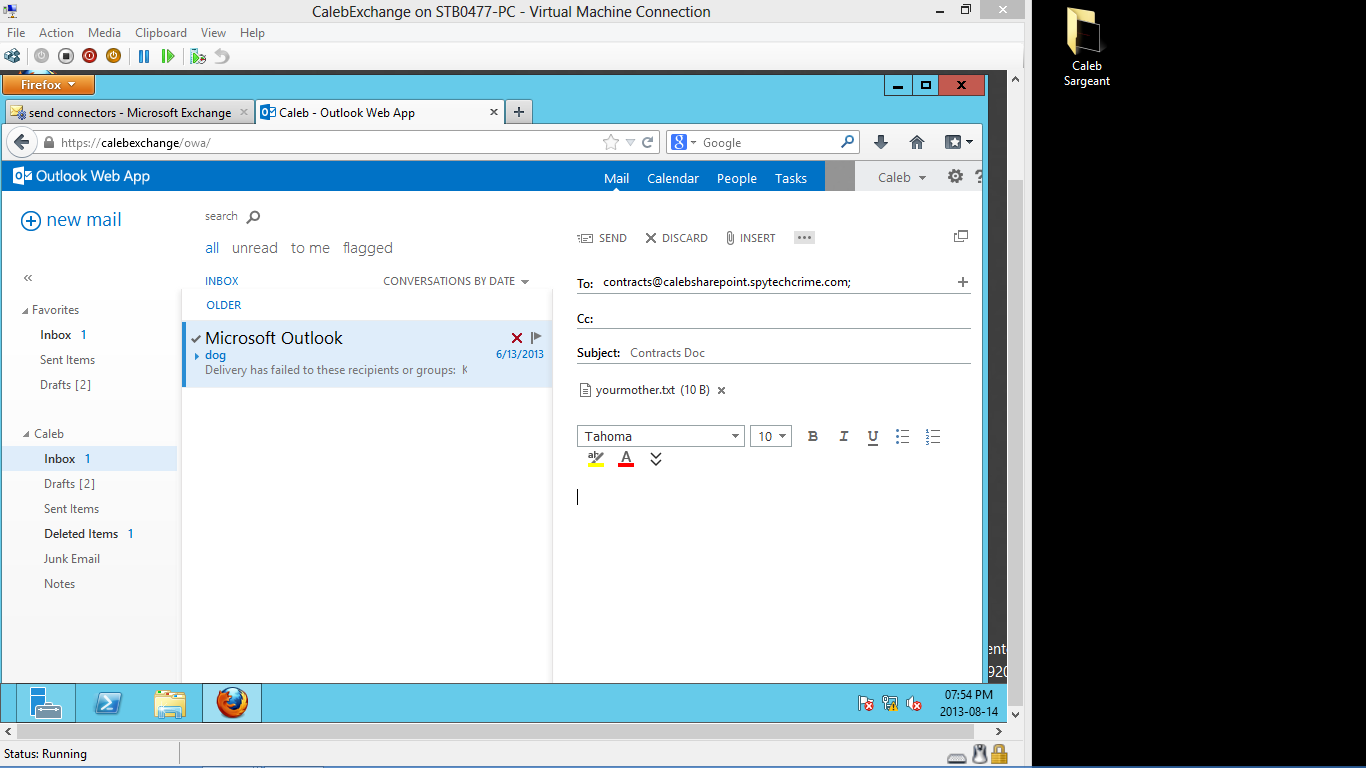Collapse the Caleb mailbox folder tree
The height and width of the screenshot is (768, 1366).
[x=26, y=434]
